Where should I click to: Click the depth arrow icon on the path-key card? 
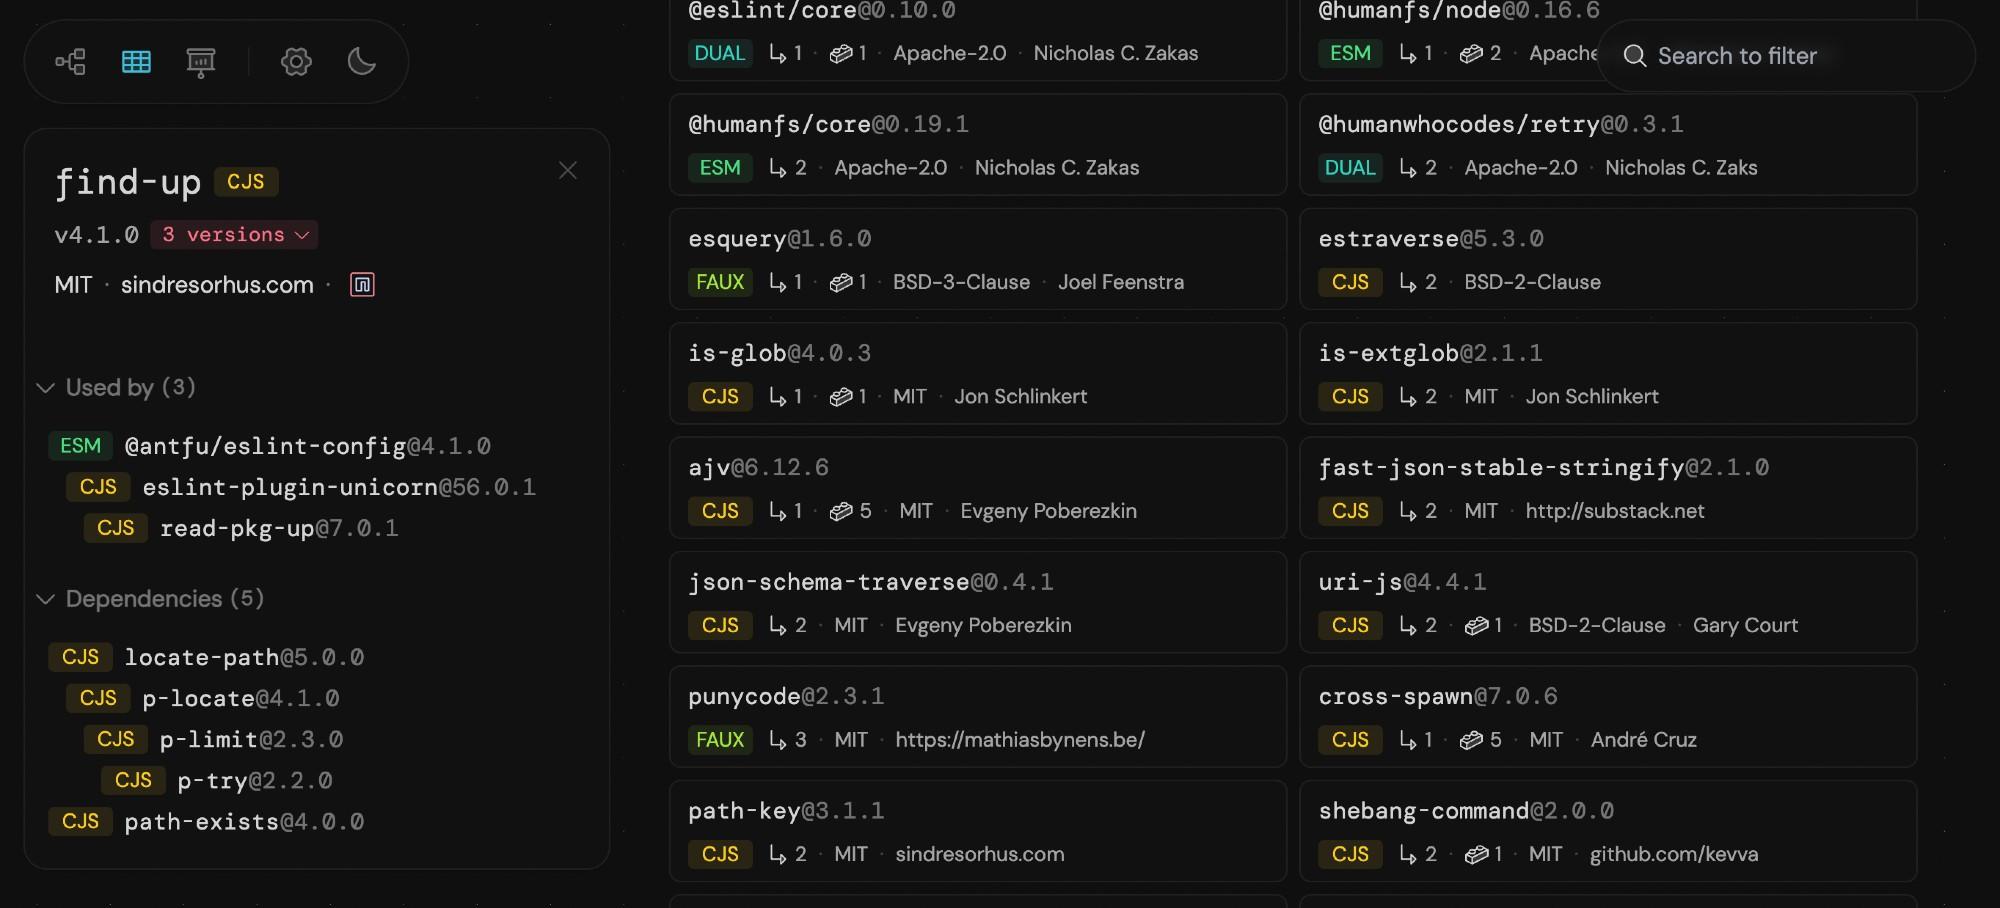778,855
